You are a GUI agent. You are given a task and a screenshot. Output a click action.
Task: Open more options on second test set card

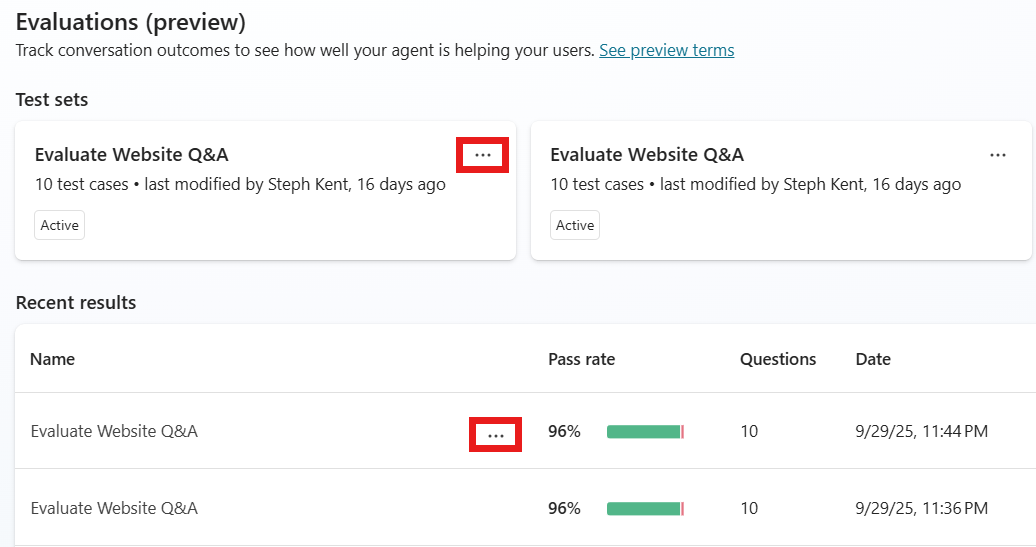[x=997, y=155]
